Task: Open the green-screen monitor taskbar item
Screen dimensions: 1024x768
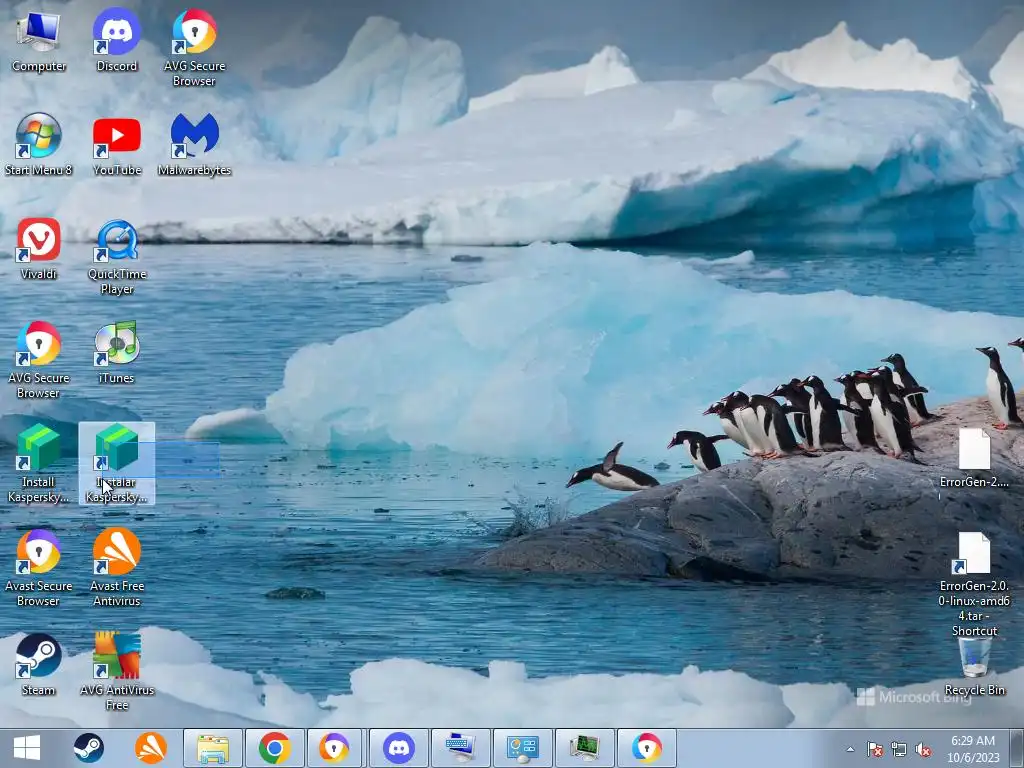Action: (585, 748)
